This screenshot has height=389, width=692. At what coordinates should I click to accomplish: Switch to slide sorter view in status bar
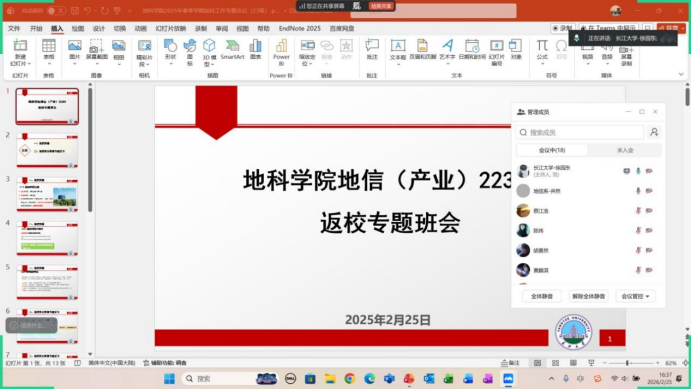(555, 363)
